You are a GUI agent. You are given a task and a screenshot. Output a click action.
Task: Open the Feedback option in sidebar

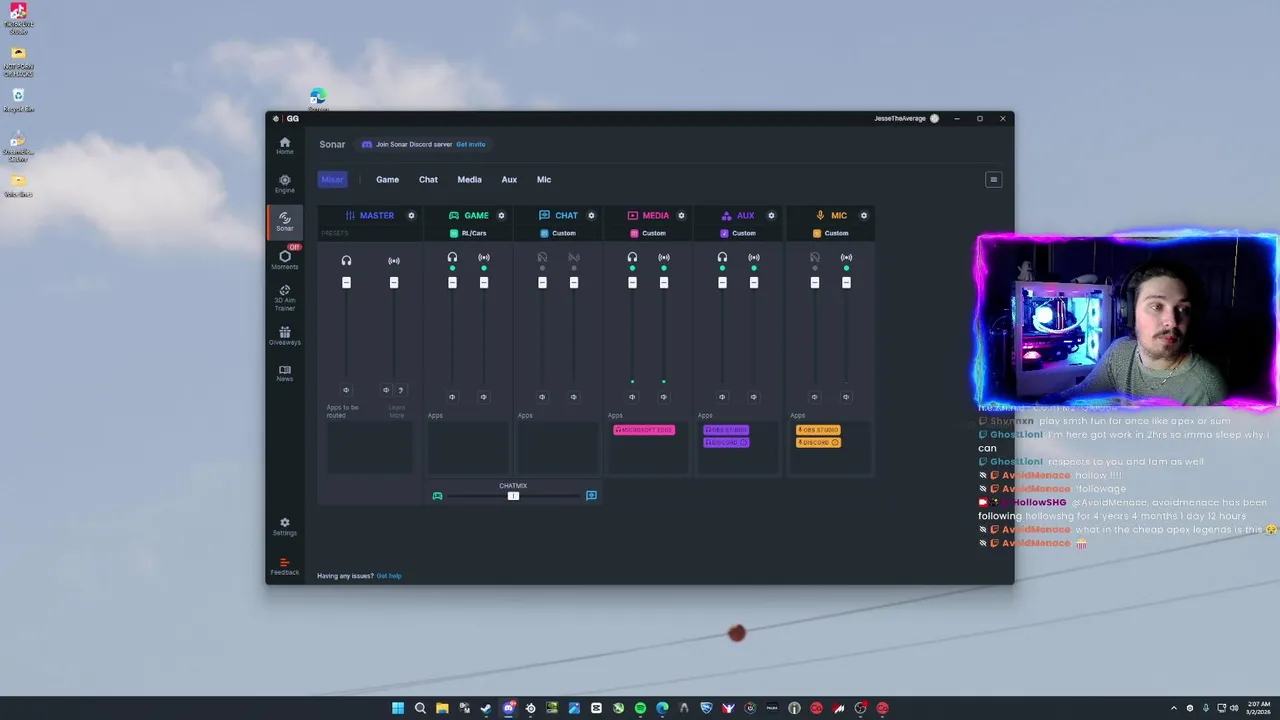[x=285, y=566]
